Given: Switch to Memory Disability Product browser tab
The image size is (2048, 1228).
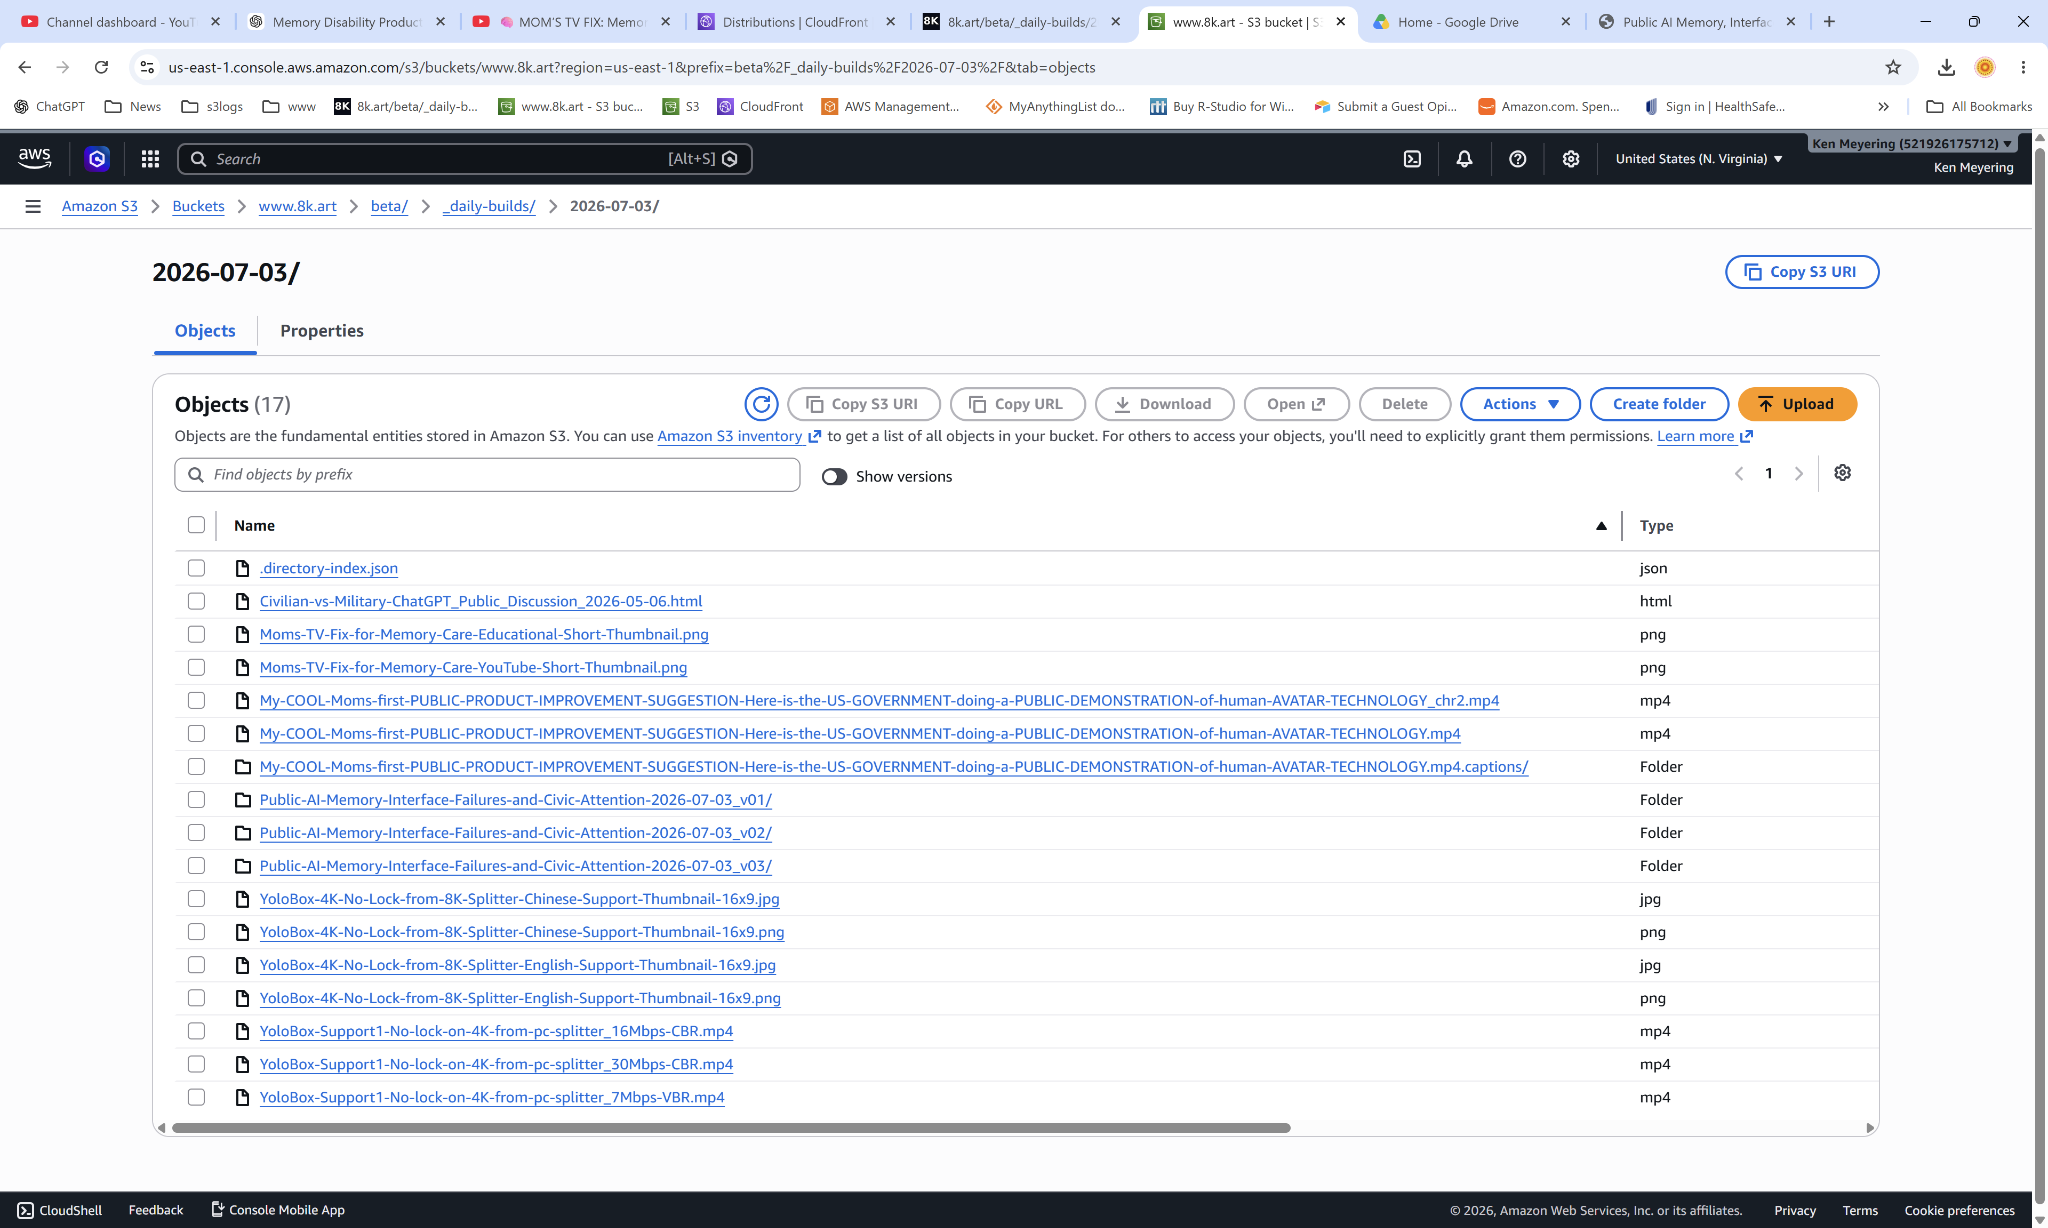Looking at the screenshot, I should [347, 21].
